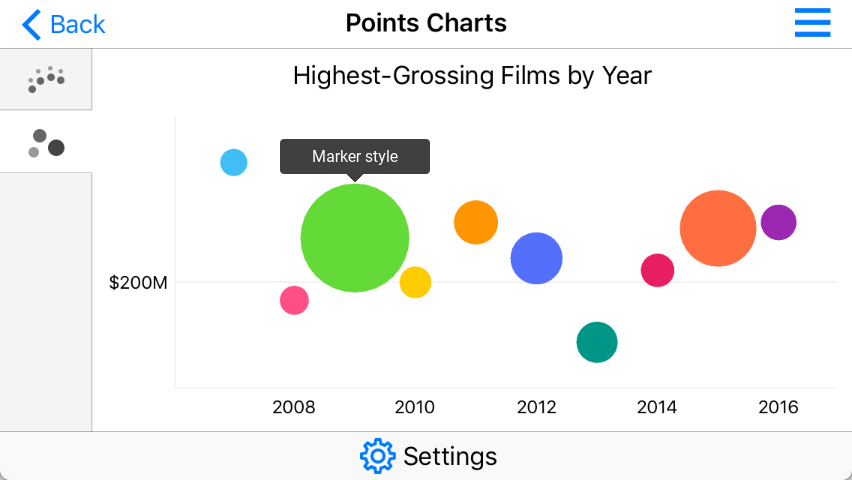
Task: Tap the yellow bubble near 2010
Action: coord(415,283)
